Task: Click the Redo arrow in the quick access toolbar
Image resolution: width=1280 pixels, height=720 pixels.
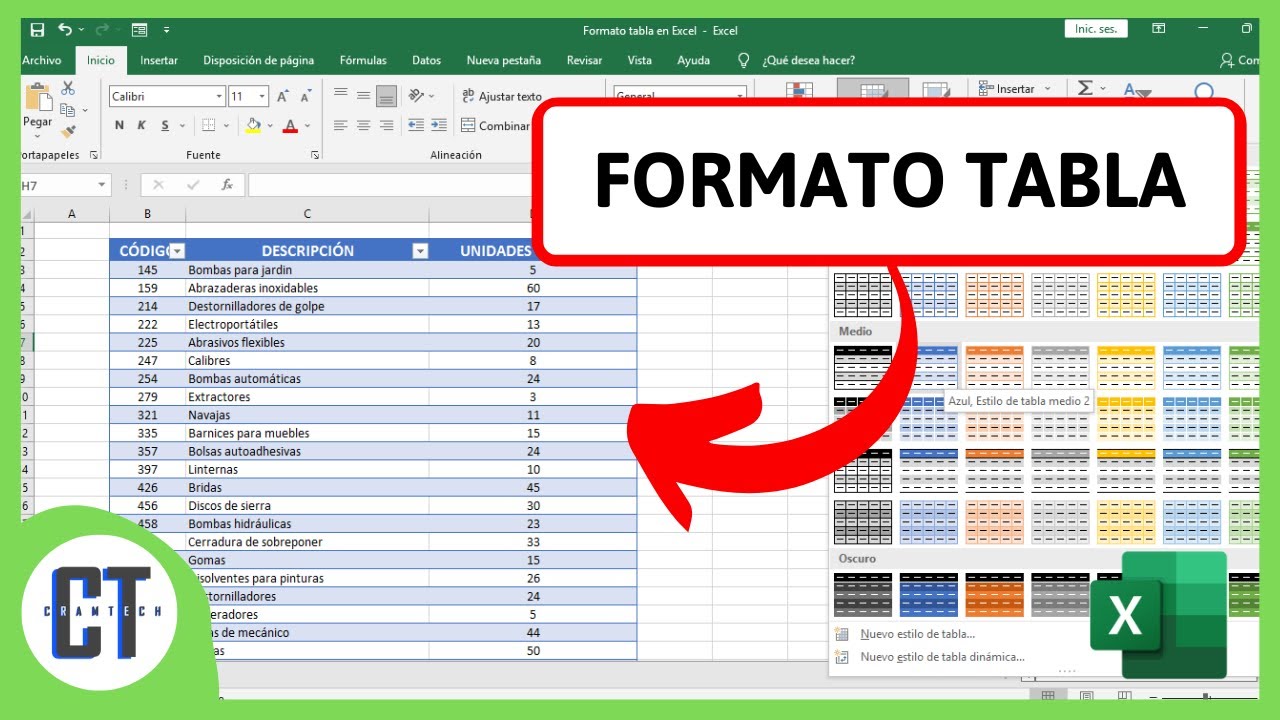Action: [x=104, y=30]
